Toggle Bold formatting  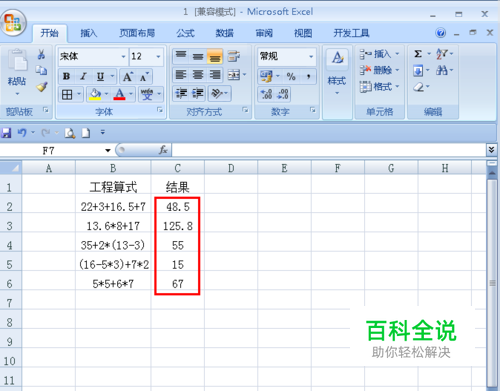66,76
